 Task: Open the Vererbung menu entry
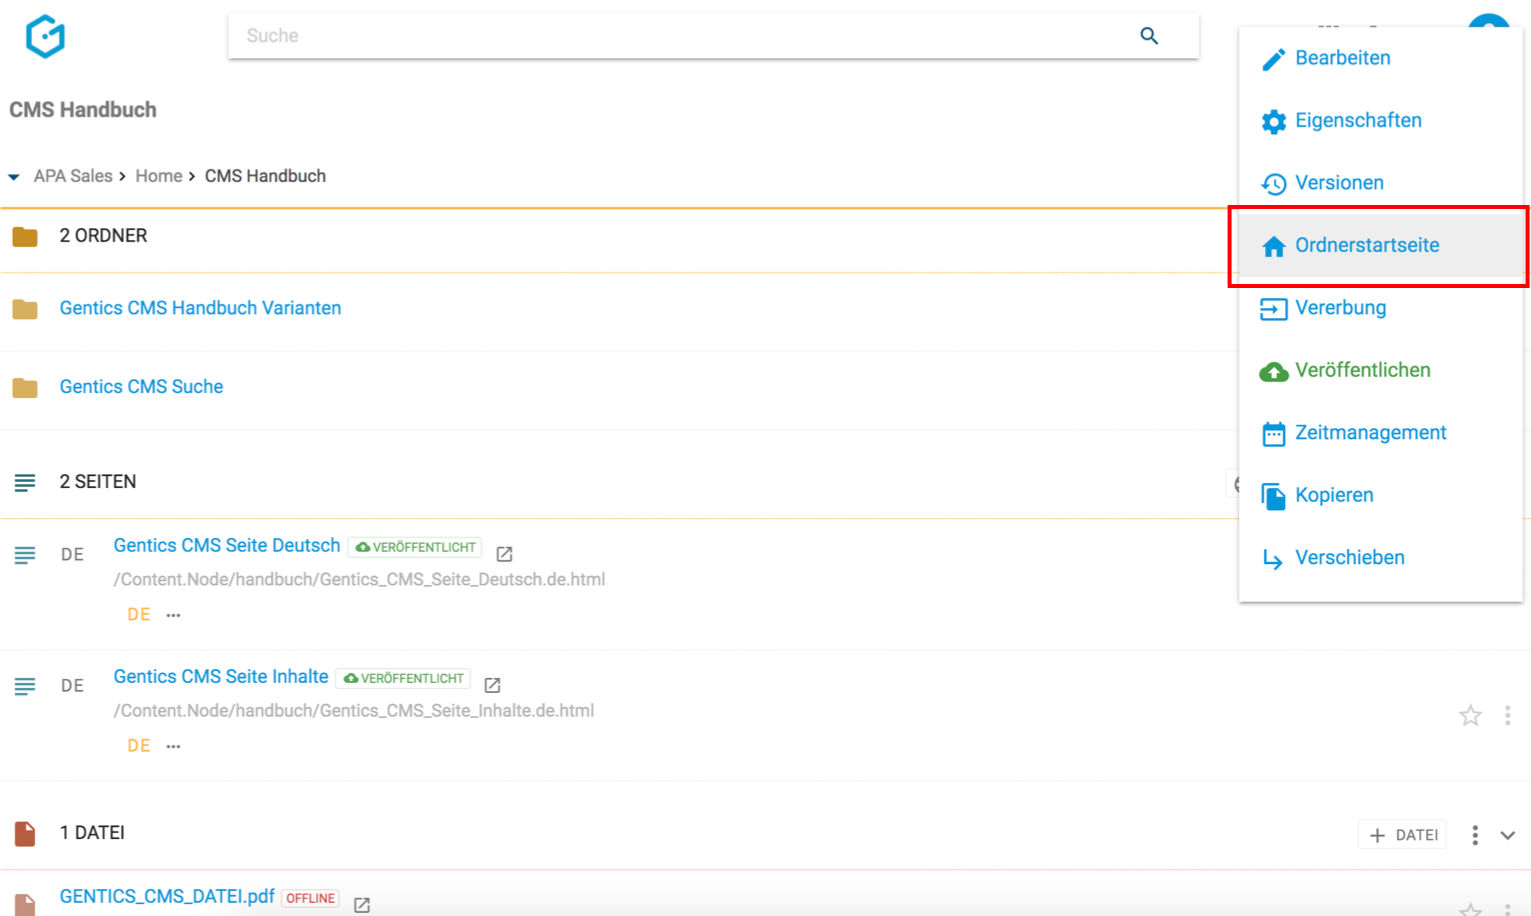point(1380,308)
